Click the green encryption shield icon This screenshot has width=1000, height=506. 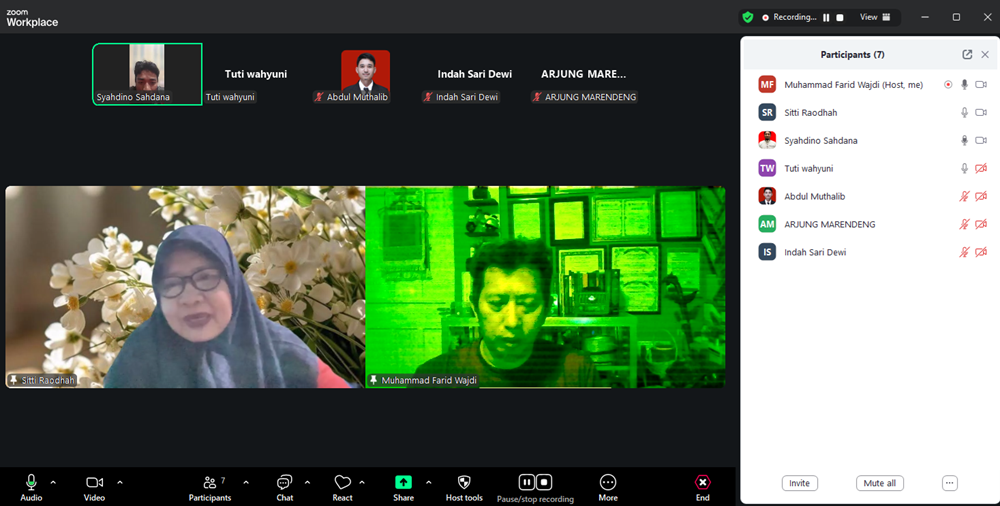748,17
